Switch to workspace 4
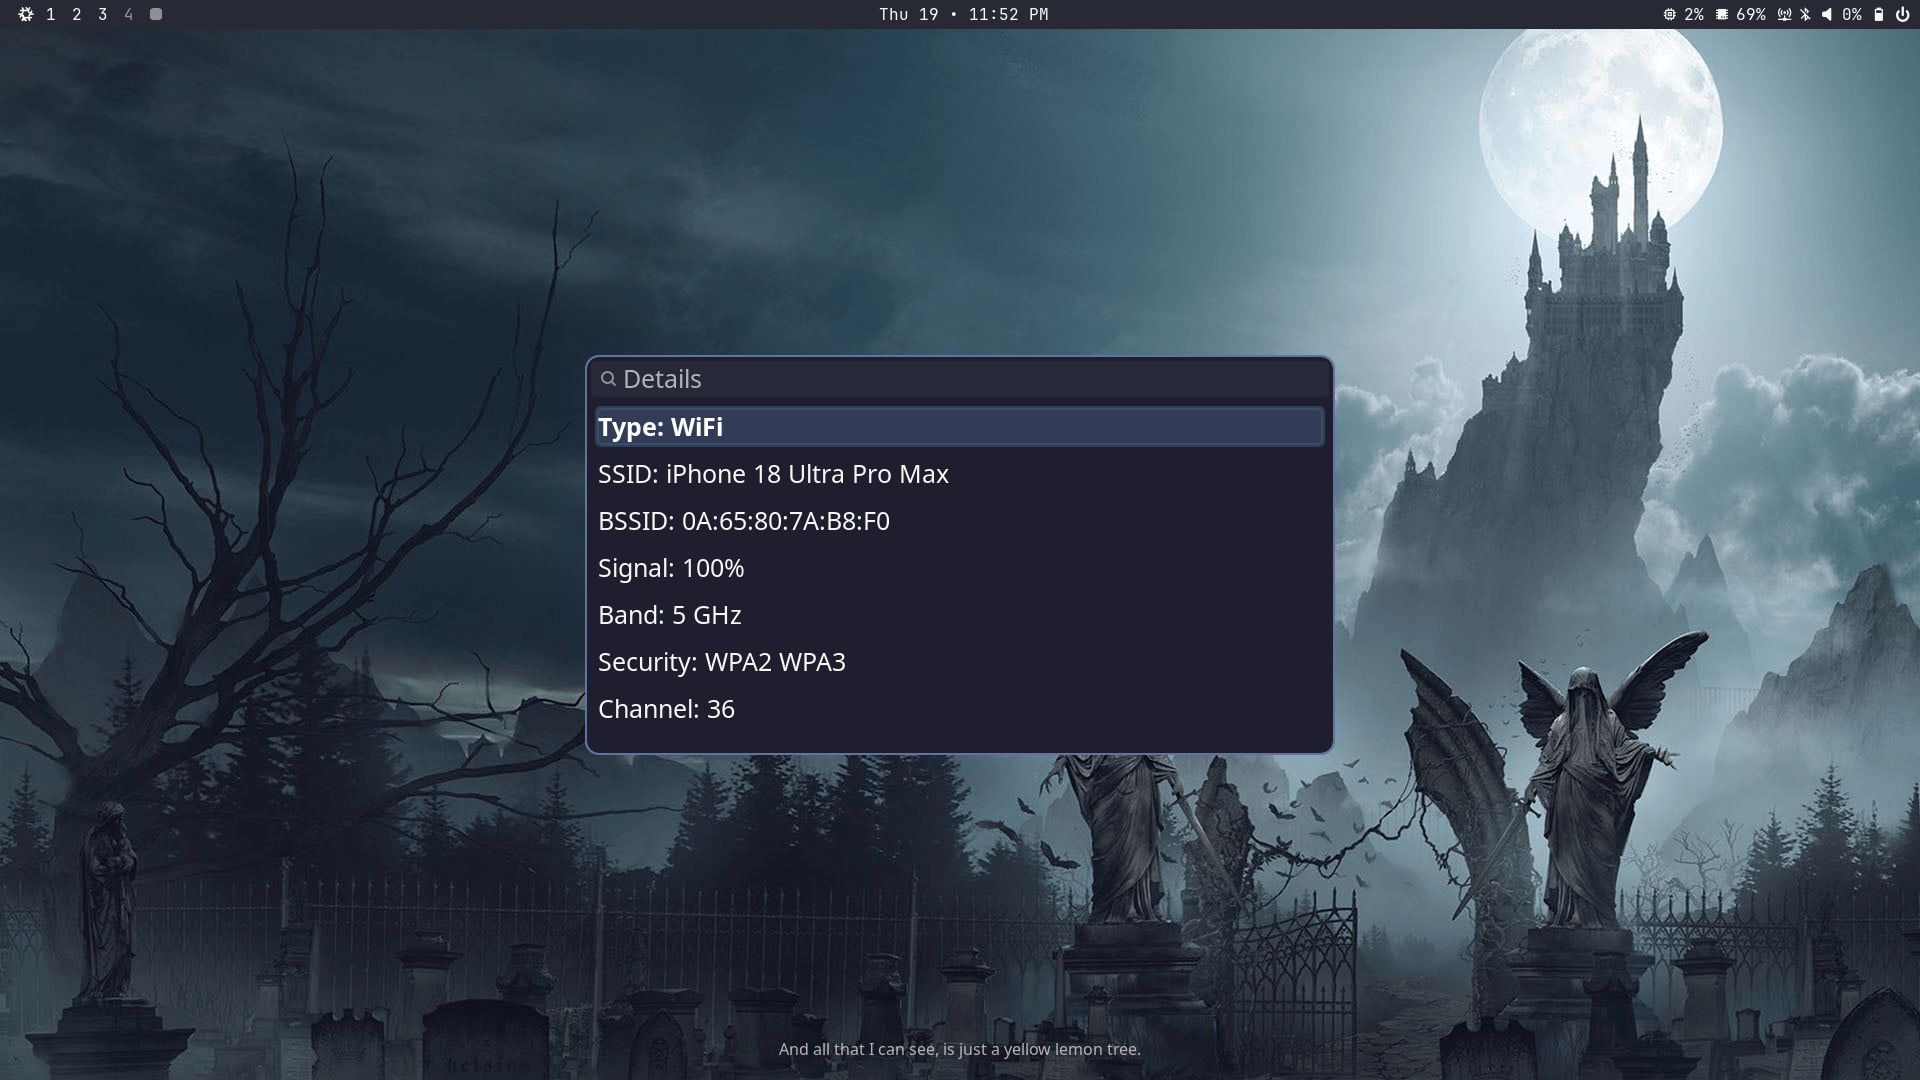 pyautogui.click(x=128, y=14)
